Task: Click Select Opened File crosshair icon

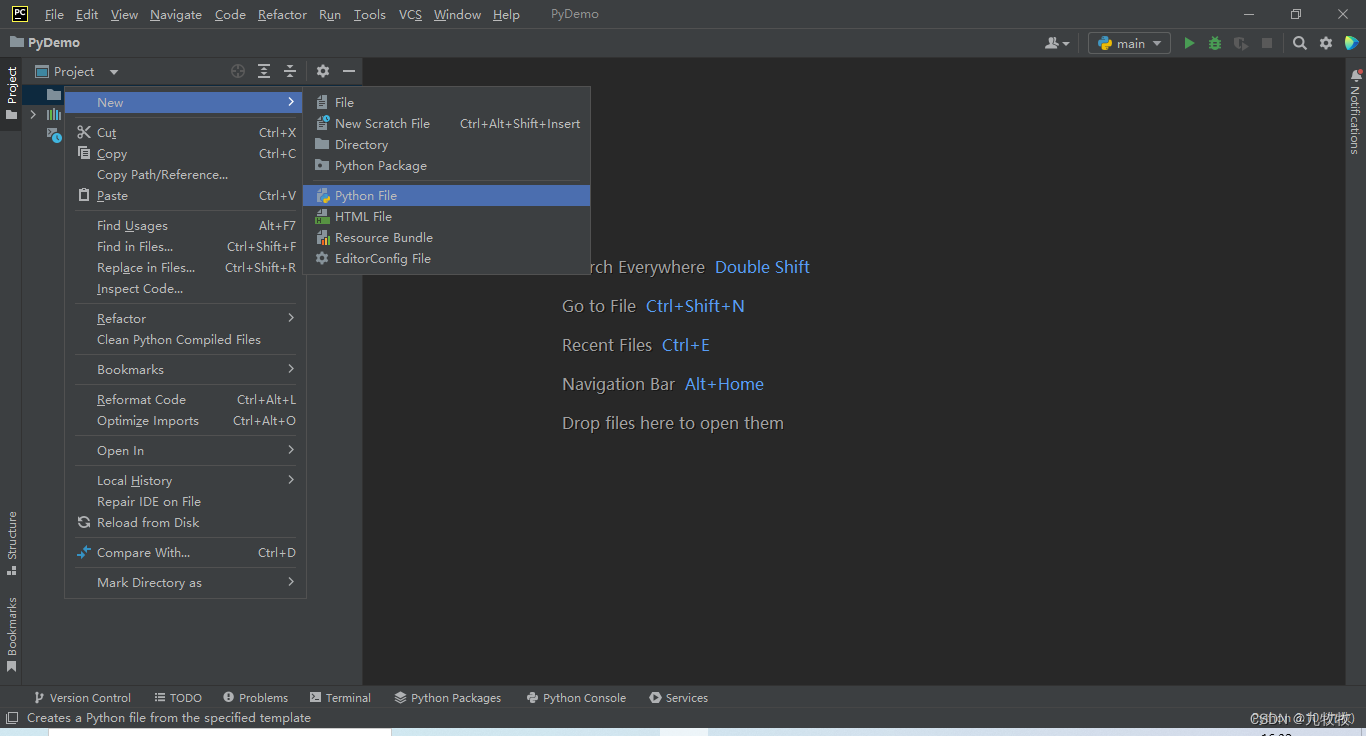Action: coord(238,71)
